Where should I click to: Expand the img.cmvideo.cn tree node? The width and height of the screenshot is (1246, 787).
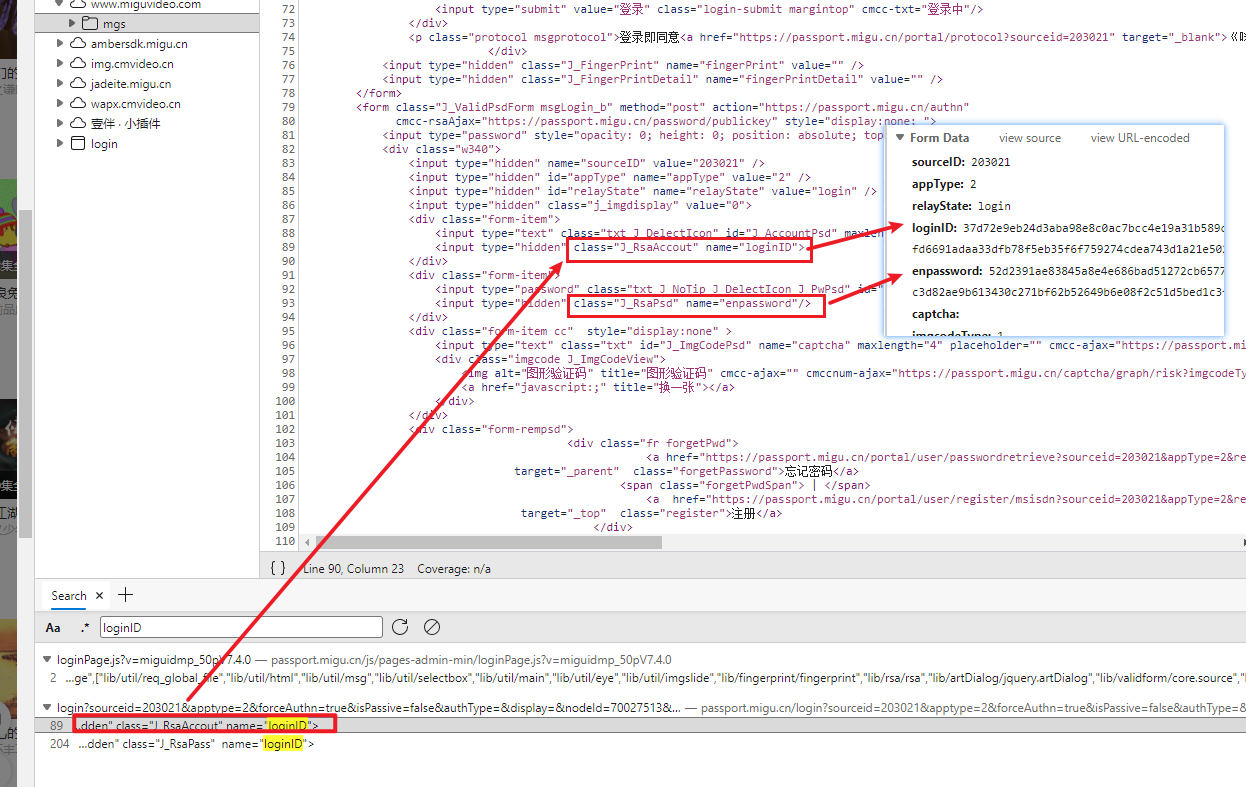click(60, 63)
